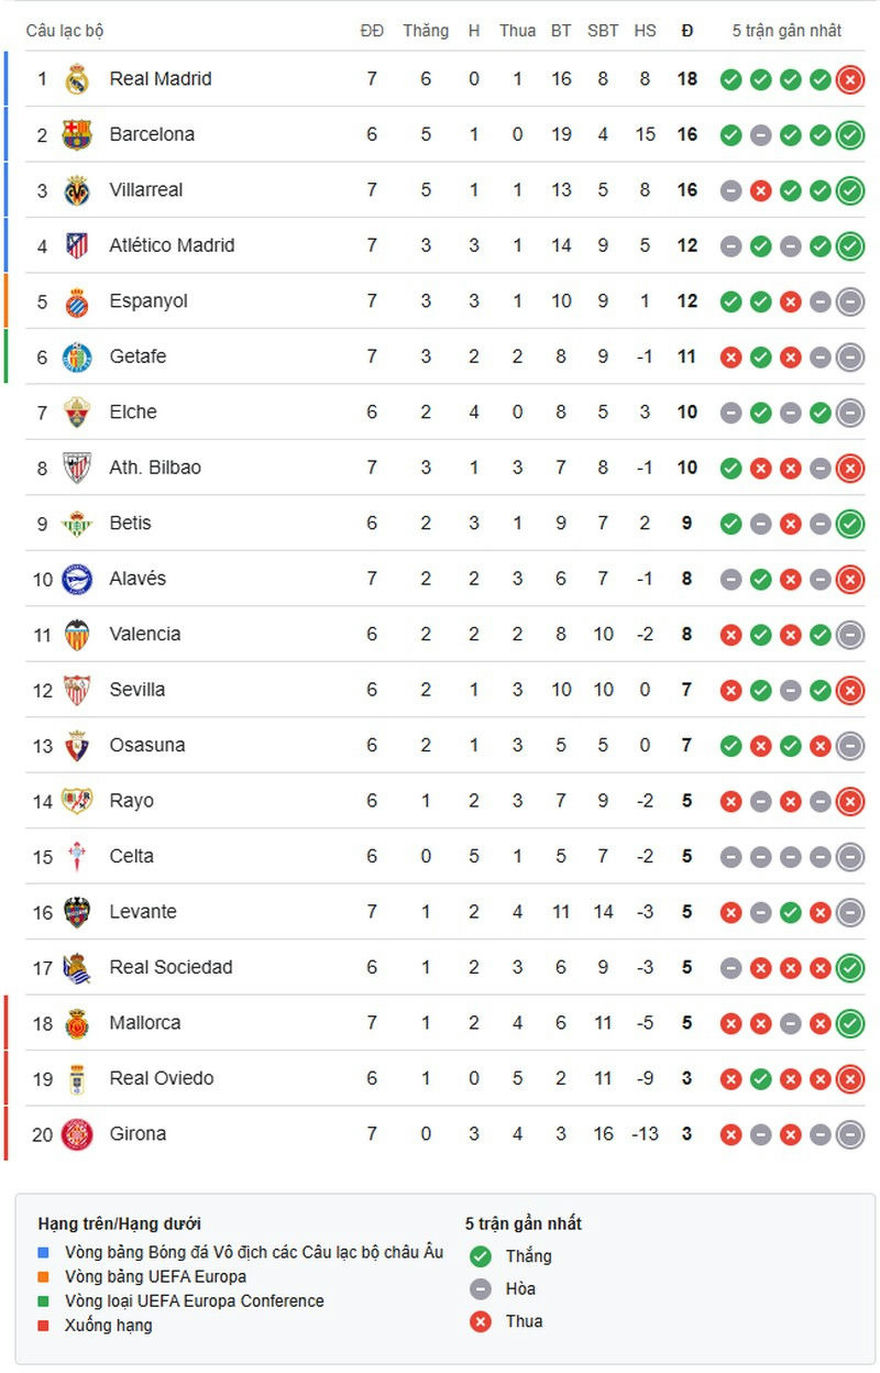Select the Villarreal yellow crest icon

pos(77,190)
